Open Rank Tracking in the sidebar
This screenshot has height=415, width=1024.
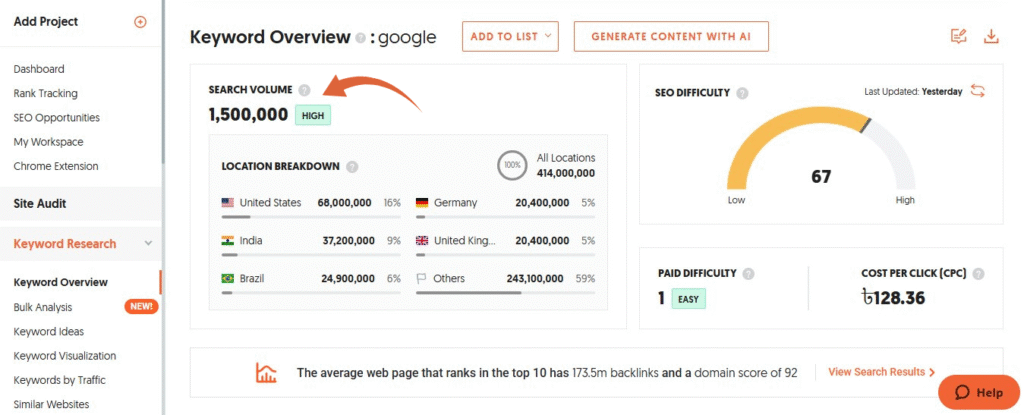[x=45, y=93]
